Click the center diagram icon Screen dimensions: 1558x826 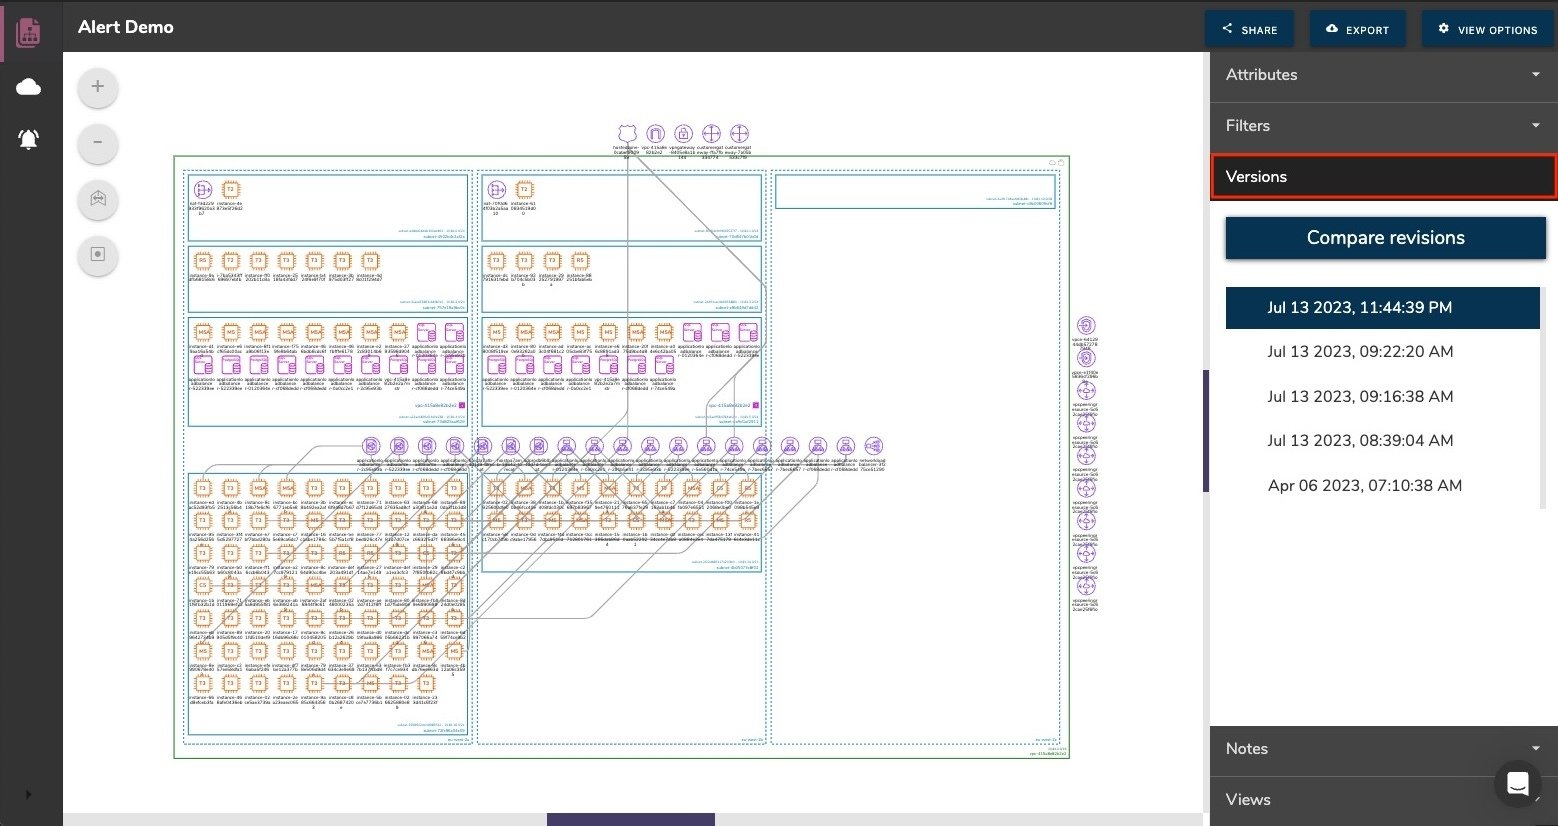pos(98,254)
